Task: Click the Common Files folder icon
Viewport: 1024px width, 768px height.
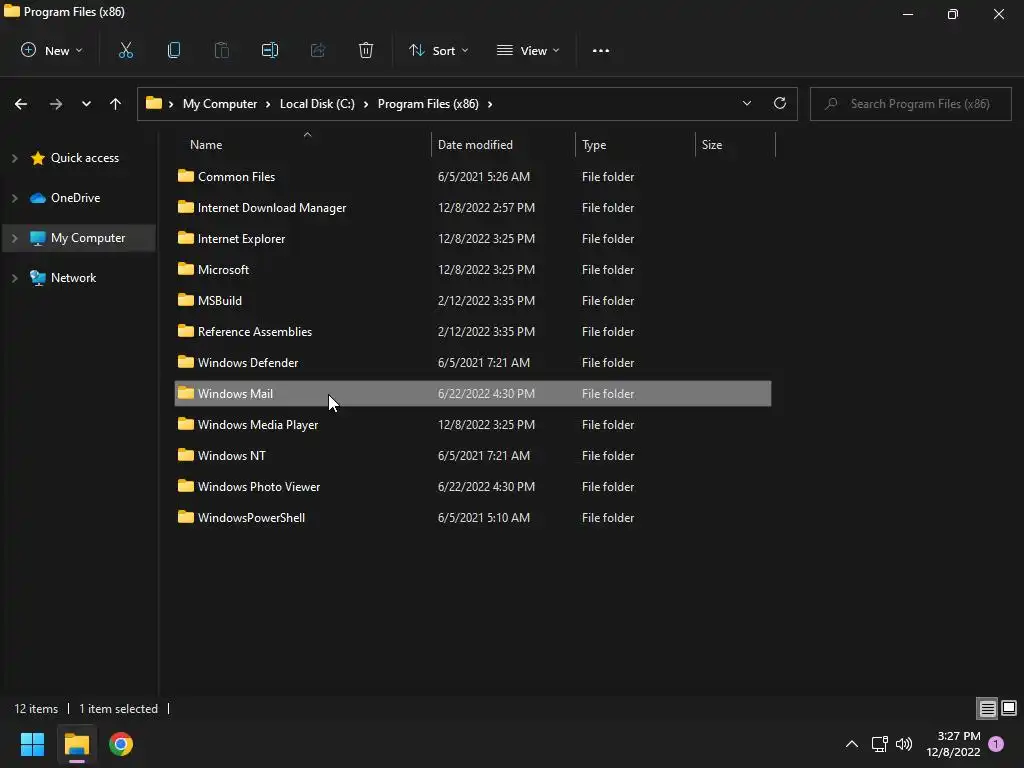Action: click(185, 176)
